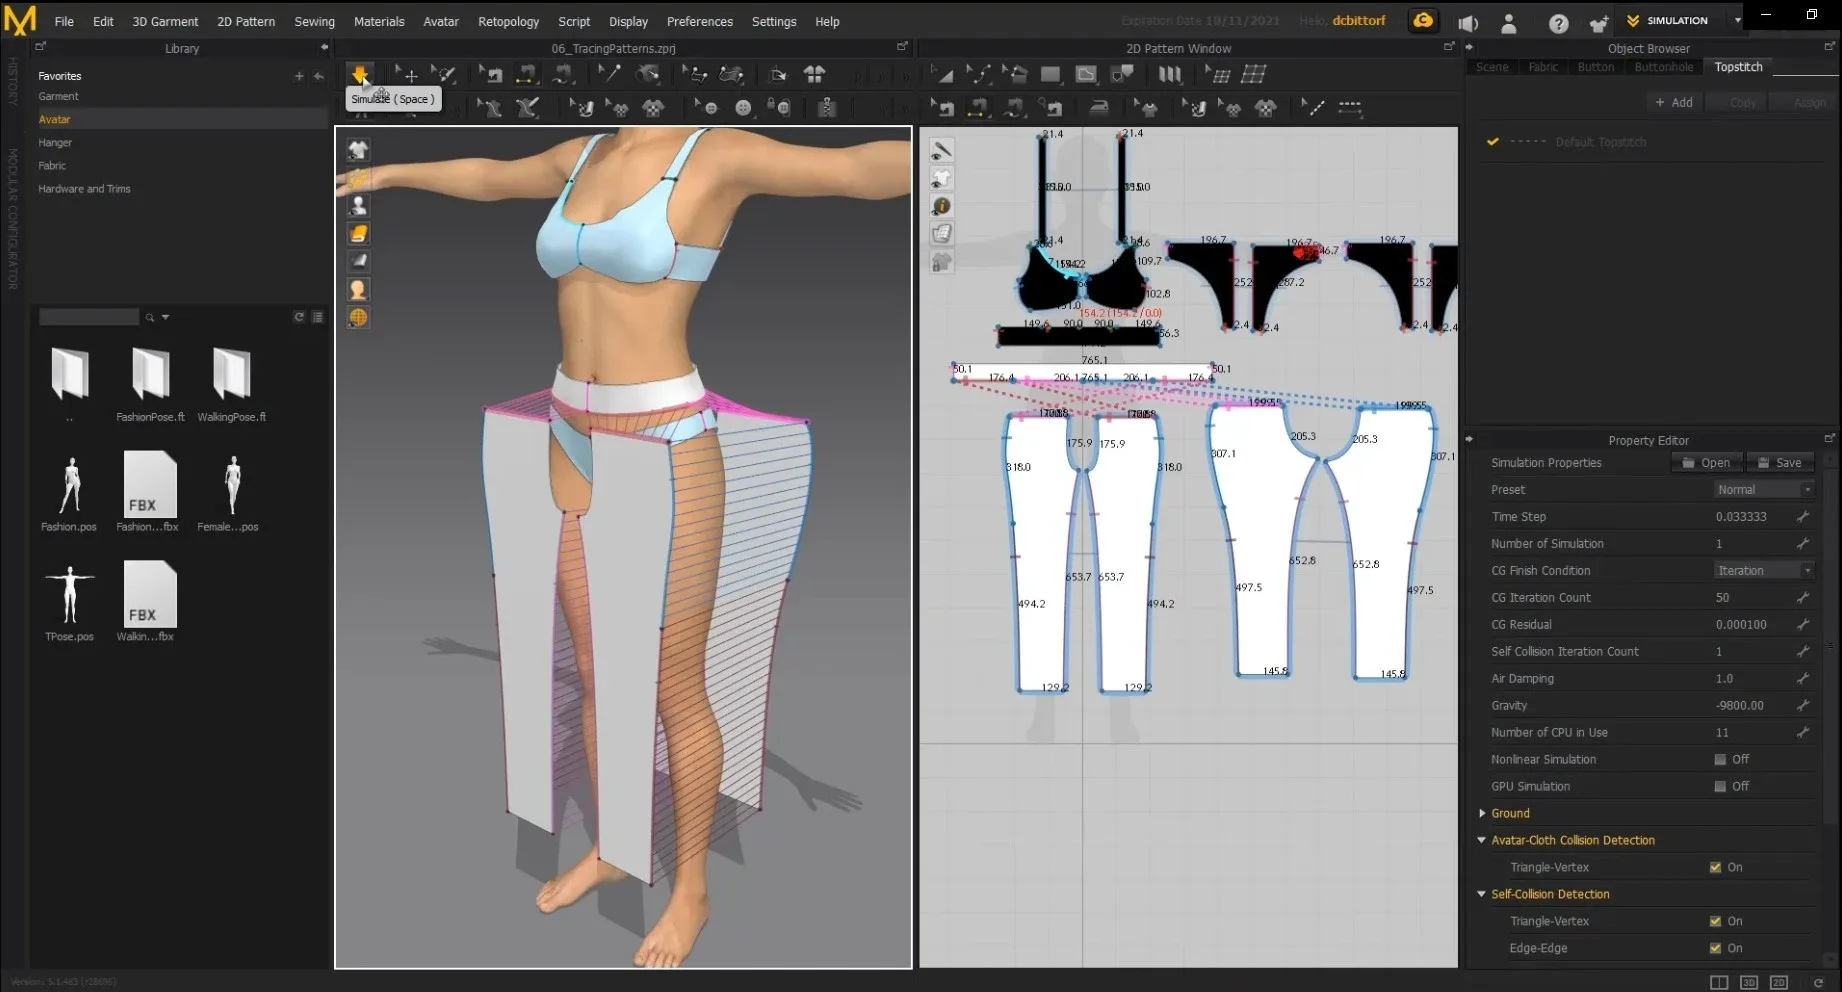Open the help question mark icon
Viewport: 1842px width, 992px height.
1558,23
